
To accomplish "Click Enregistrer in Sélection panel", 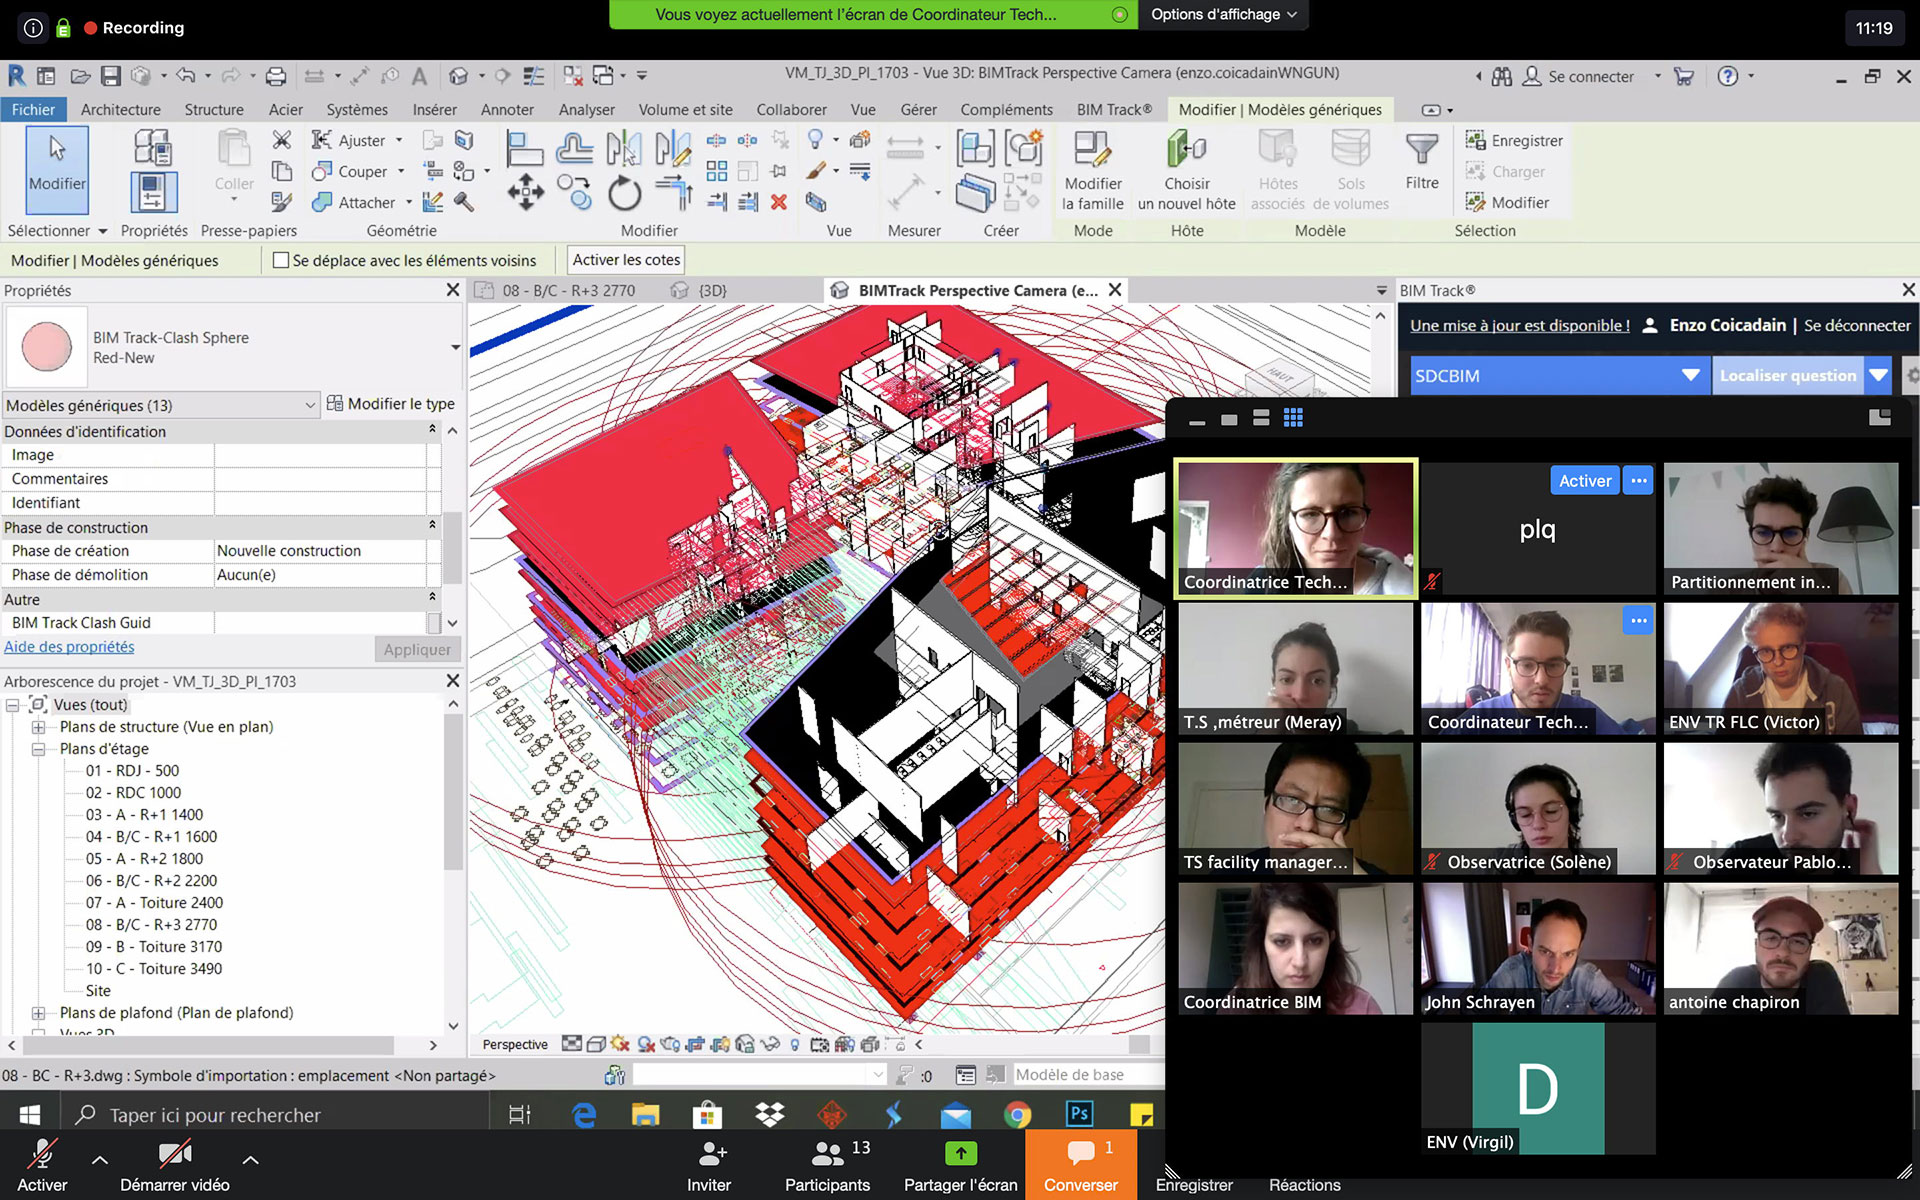I will [x=1514, y=140].
